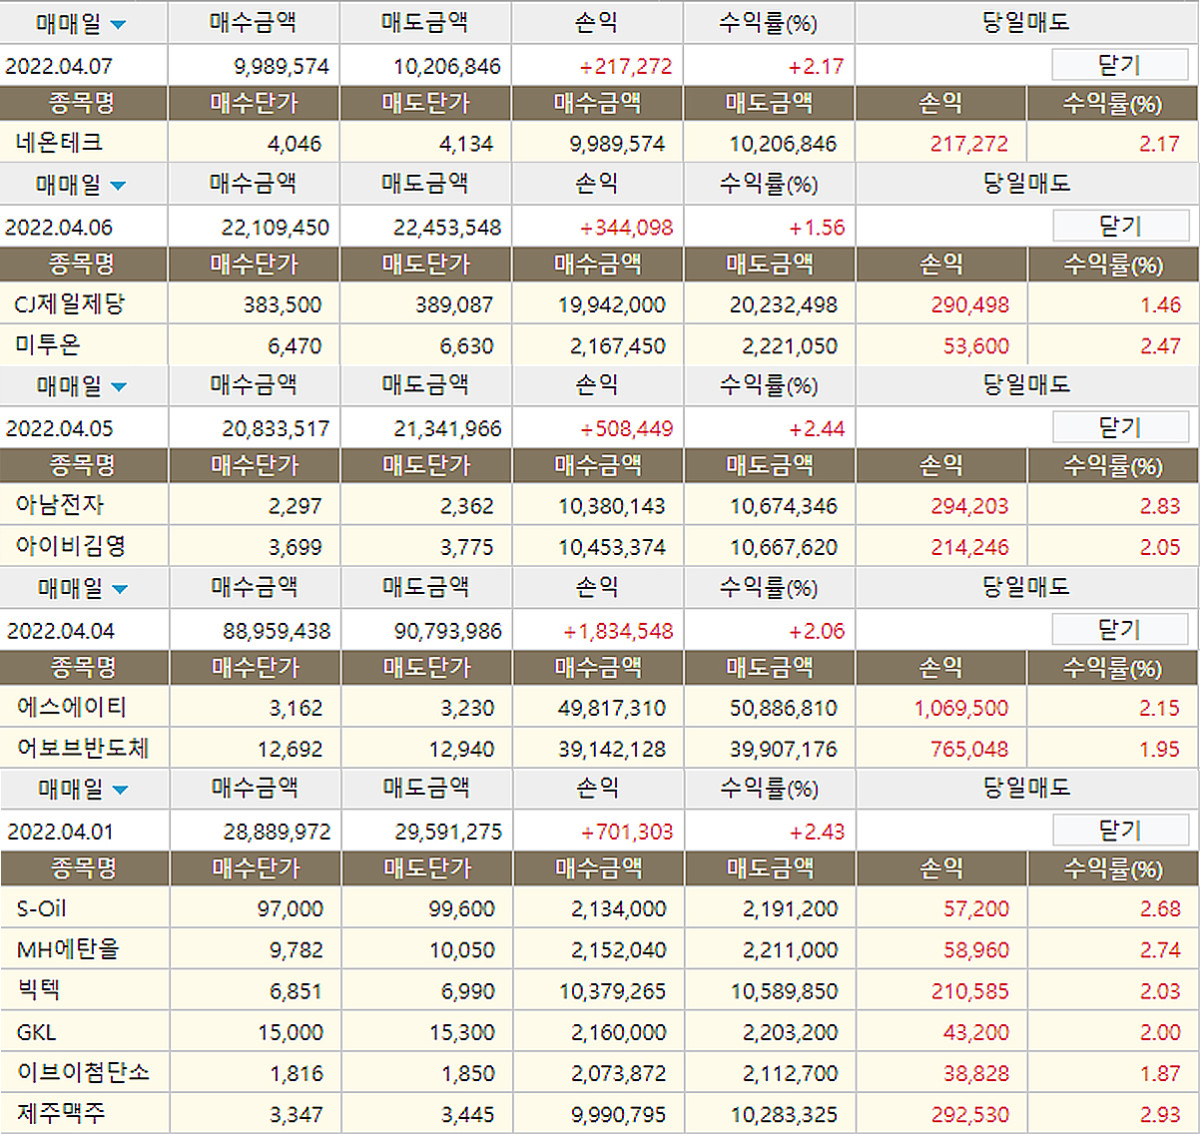Image resolution: width=1200 pixels, height=1134 pixels.
Task: Select the GKL stock entry
Action: [36, 1032]
